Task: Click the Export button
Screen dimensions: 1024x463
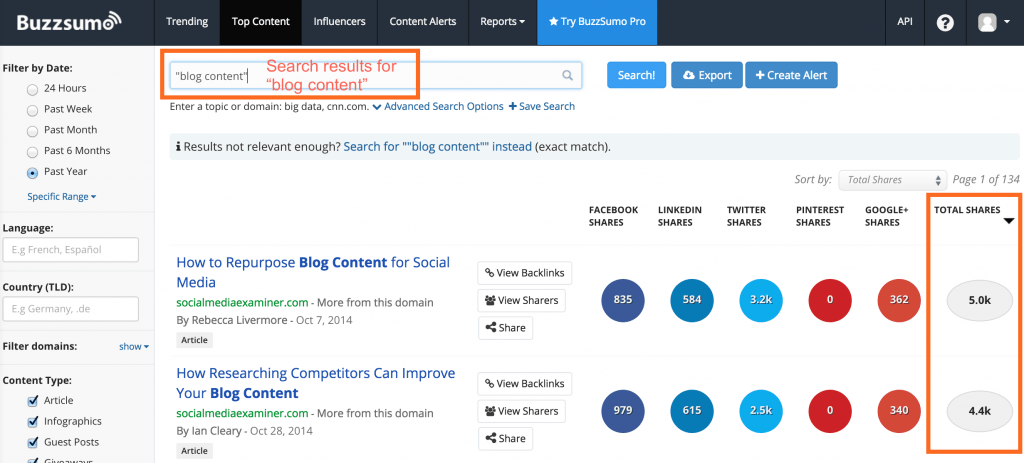Action: click(x=707, y=75)
